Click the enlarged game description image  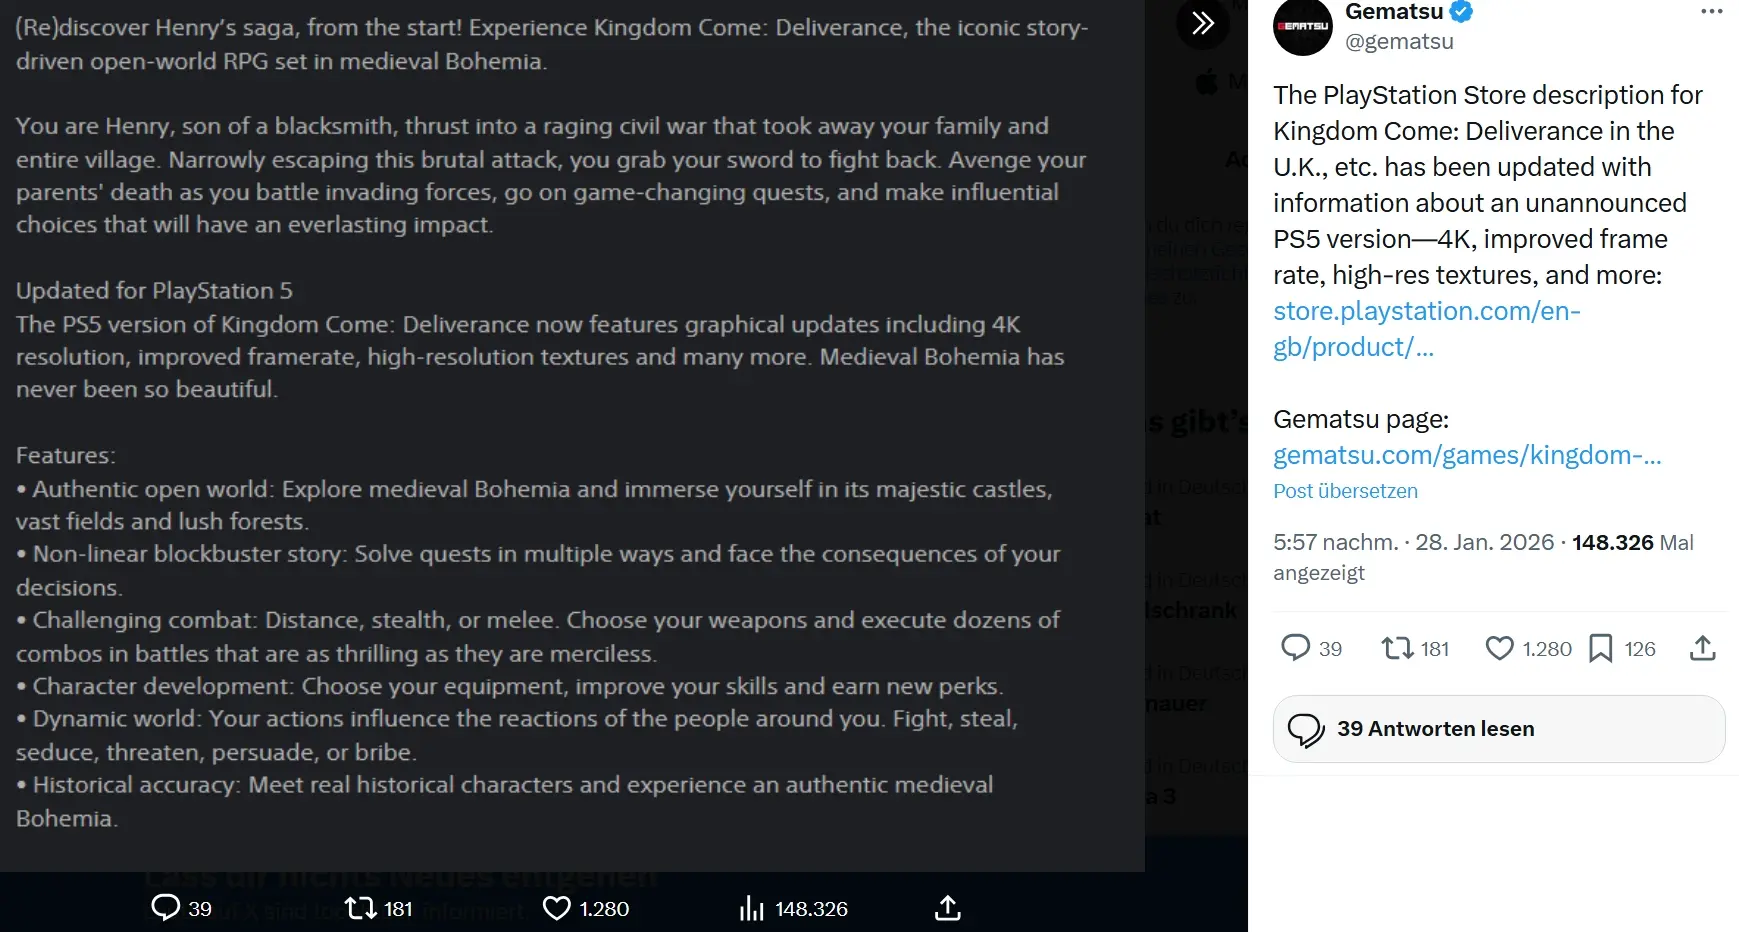[570, 430]
